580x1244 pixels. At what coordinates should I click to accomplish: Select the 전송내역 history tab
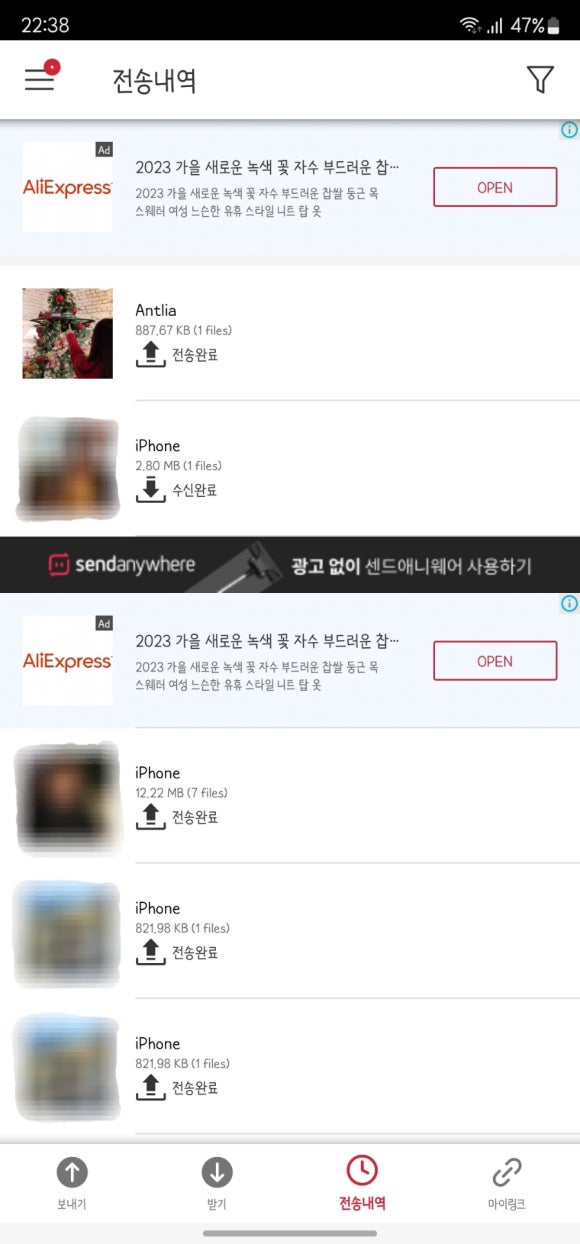coord(362,1184)
